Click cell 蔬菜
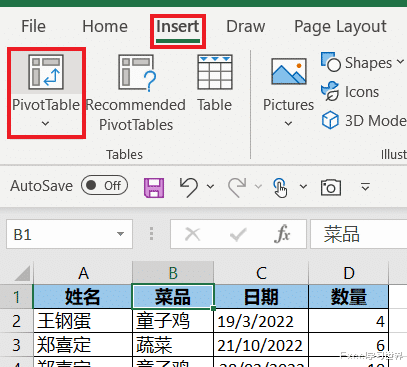This screenshot has height=367, width=407. (173, 344)
